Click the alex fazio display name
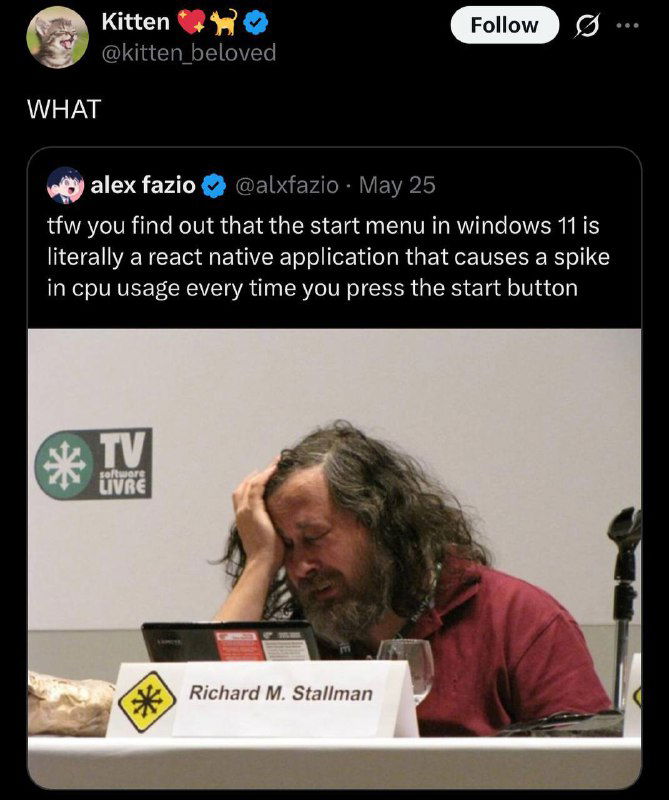 pos(143,185)
